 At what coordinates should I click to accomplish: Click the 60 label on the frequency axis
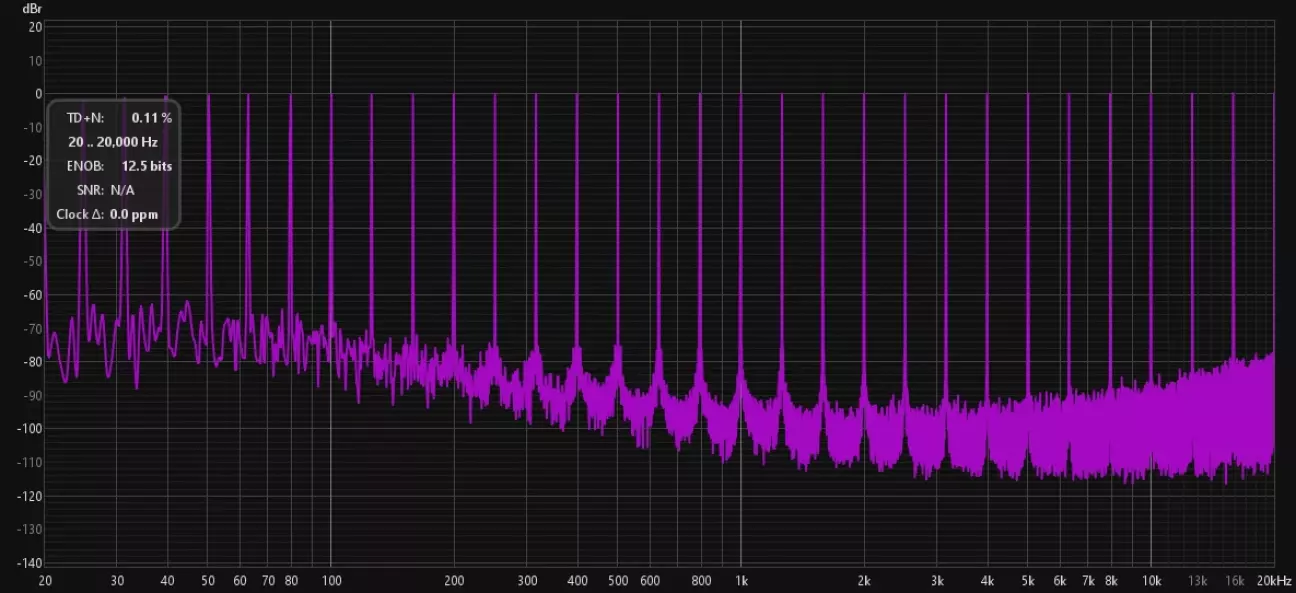point(240,581)
